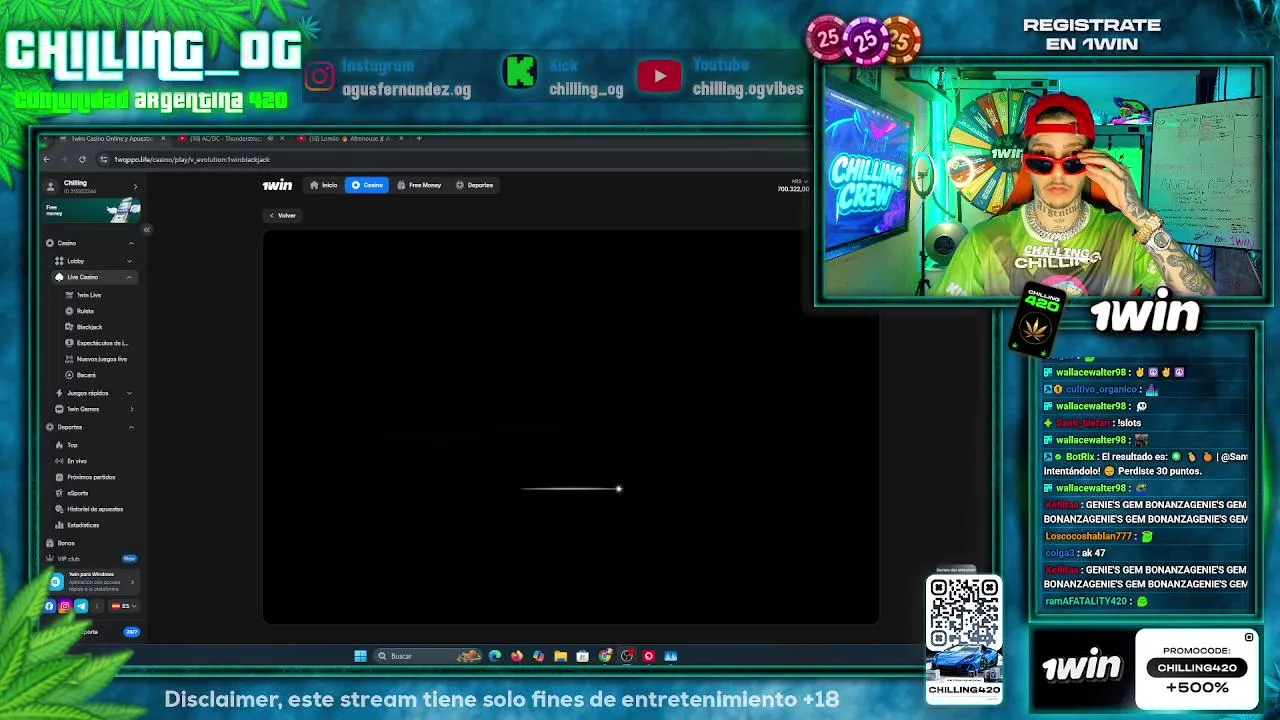The width and height of the screenshot is (1280, 720).
Task: Switch to the Deportes header tab
Action: (474, 185)
